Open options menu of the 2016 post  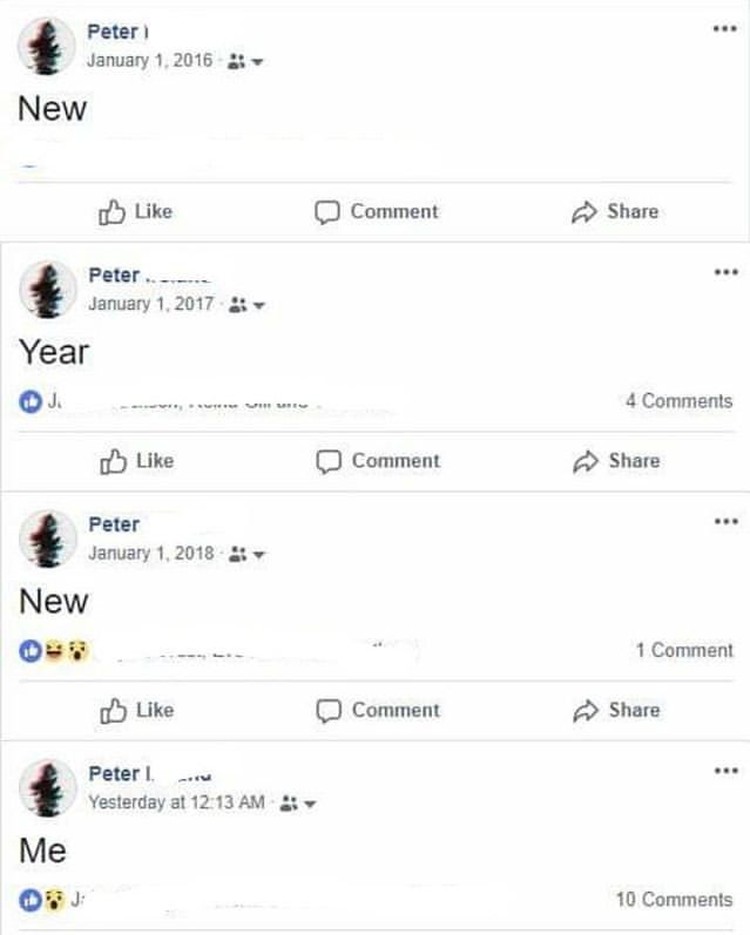[725, 29]
